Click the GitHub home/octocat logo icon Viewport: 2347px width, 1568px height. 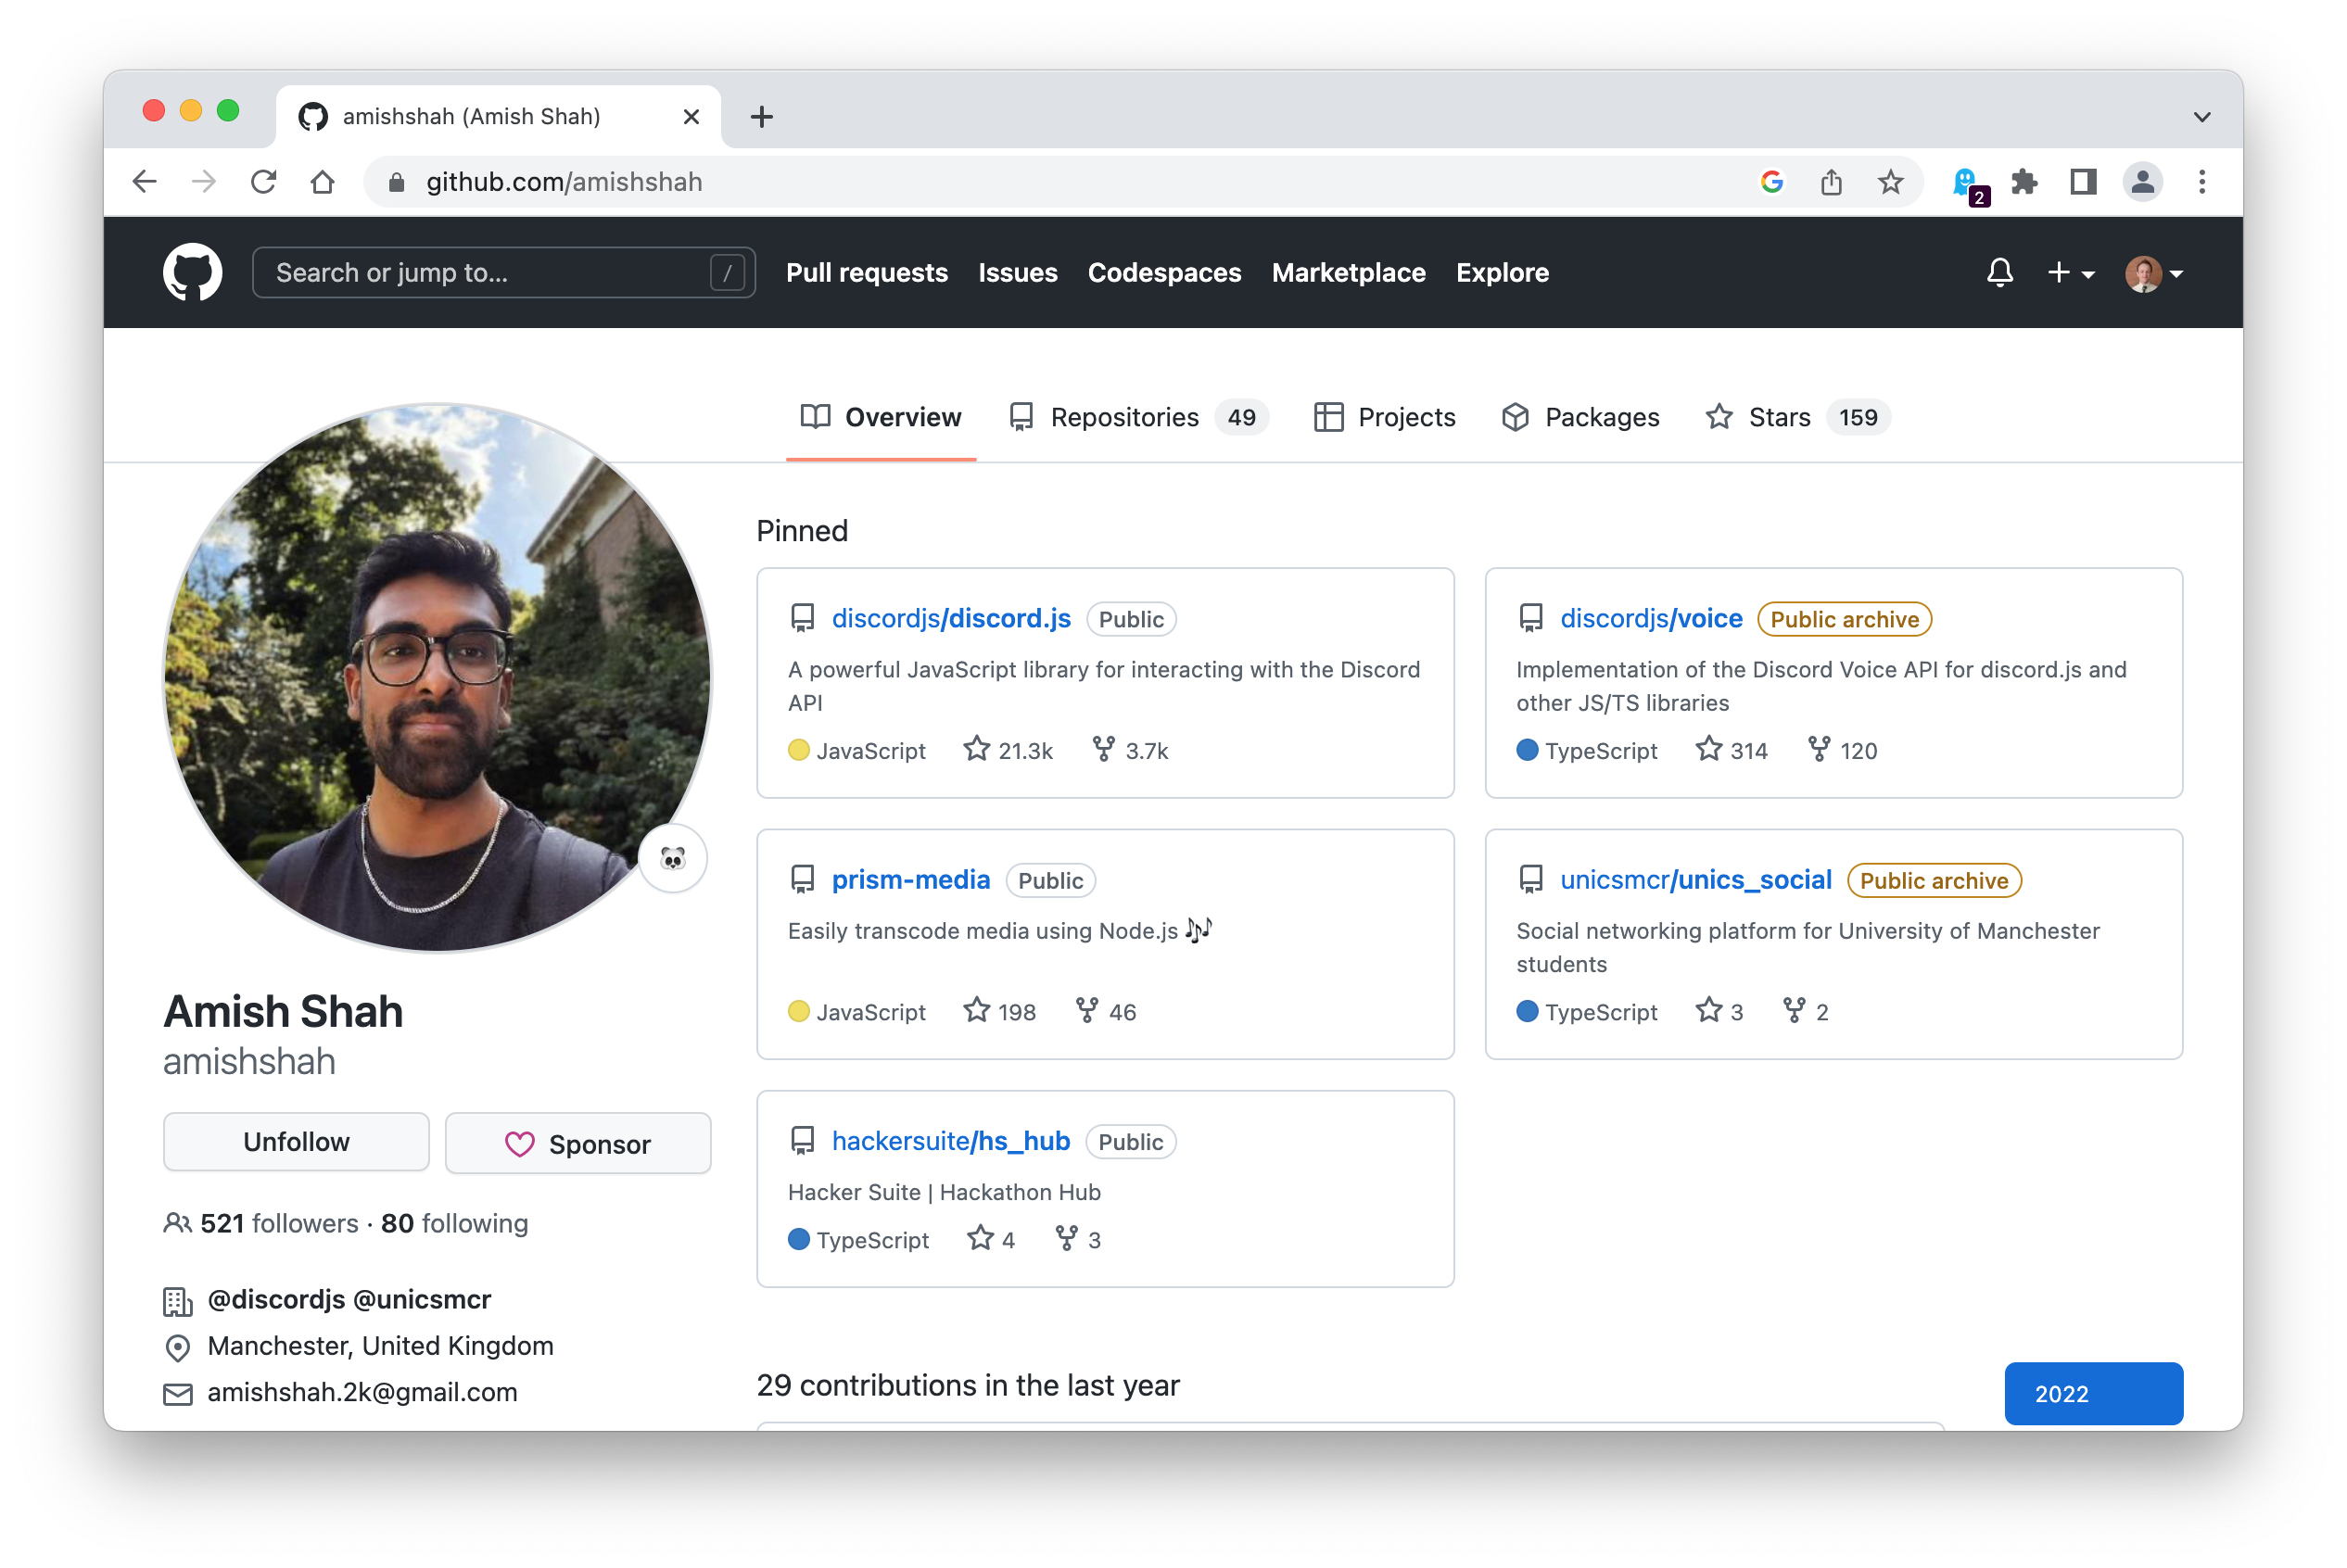[x=193, y=273]
